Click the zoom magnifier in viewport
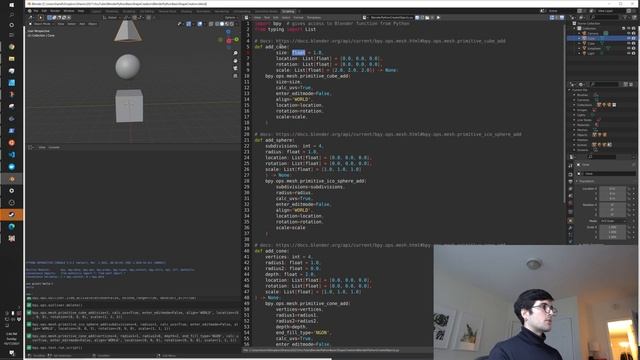The height and width of the screenshot is (360, 640). 236,53
